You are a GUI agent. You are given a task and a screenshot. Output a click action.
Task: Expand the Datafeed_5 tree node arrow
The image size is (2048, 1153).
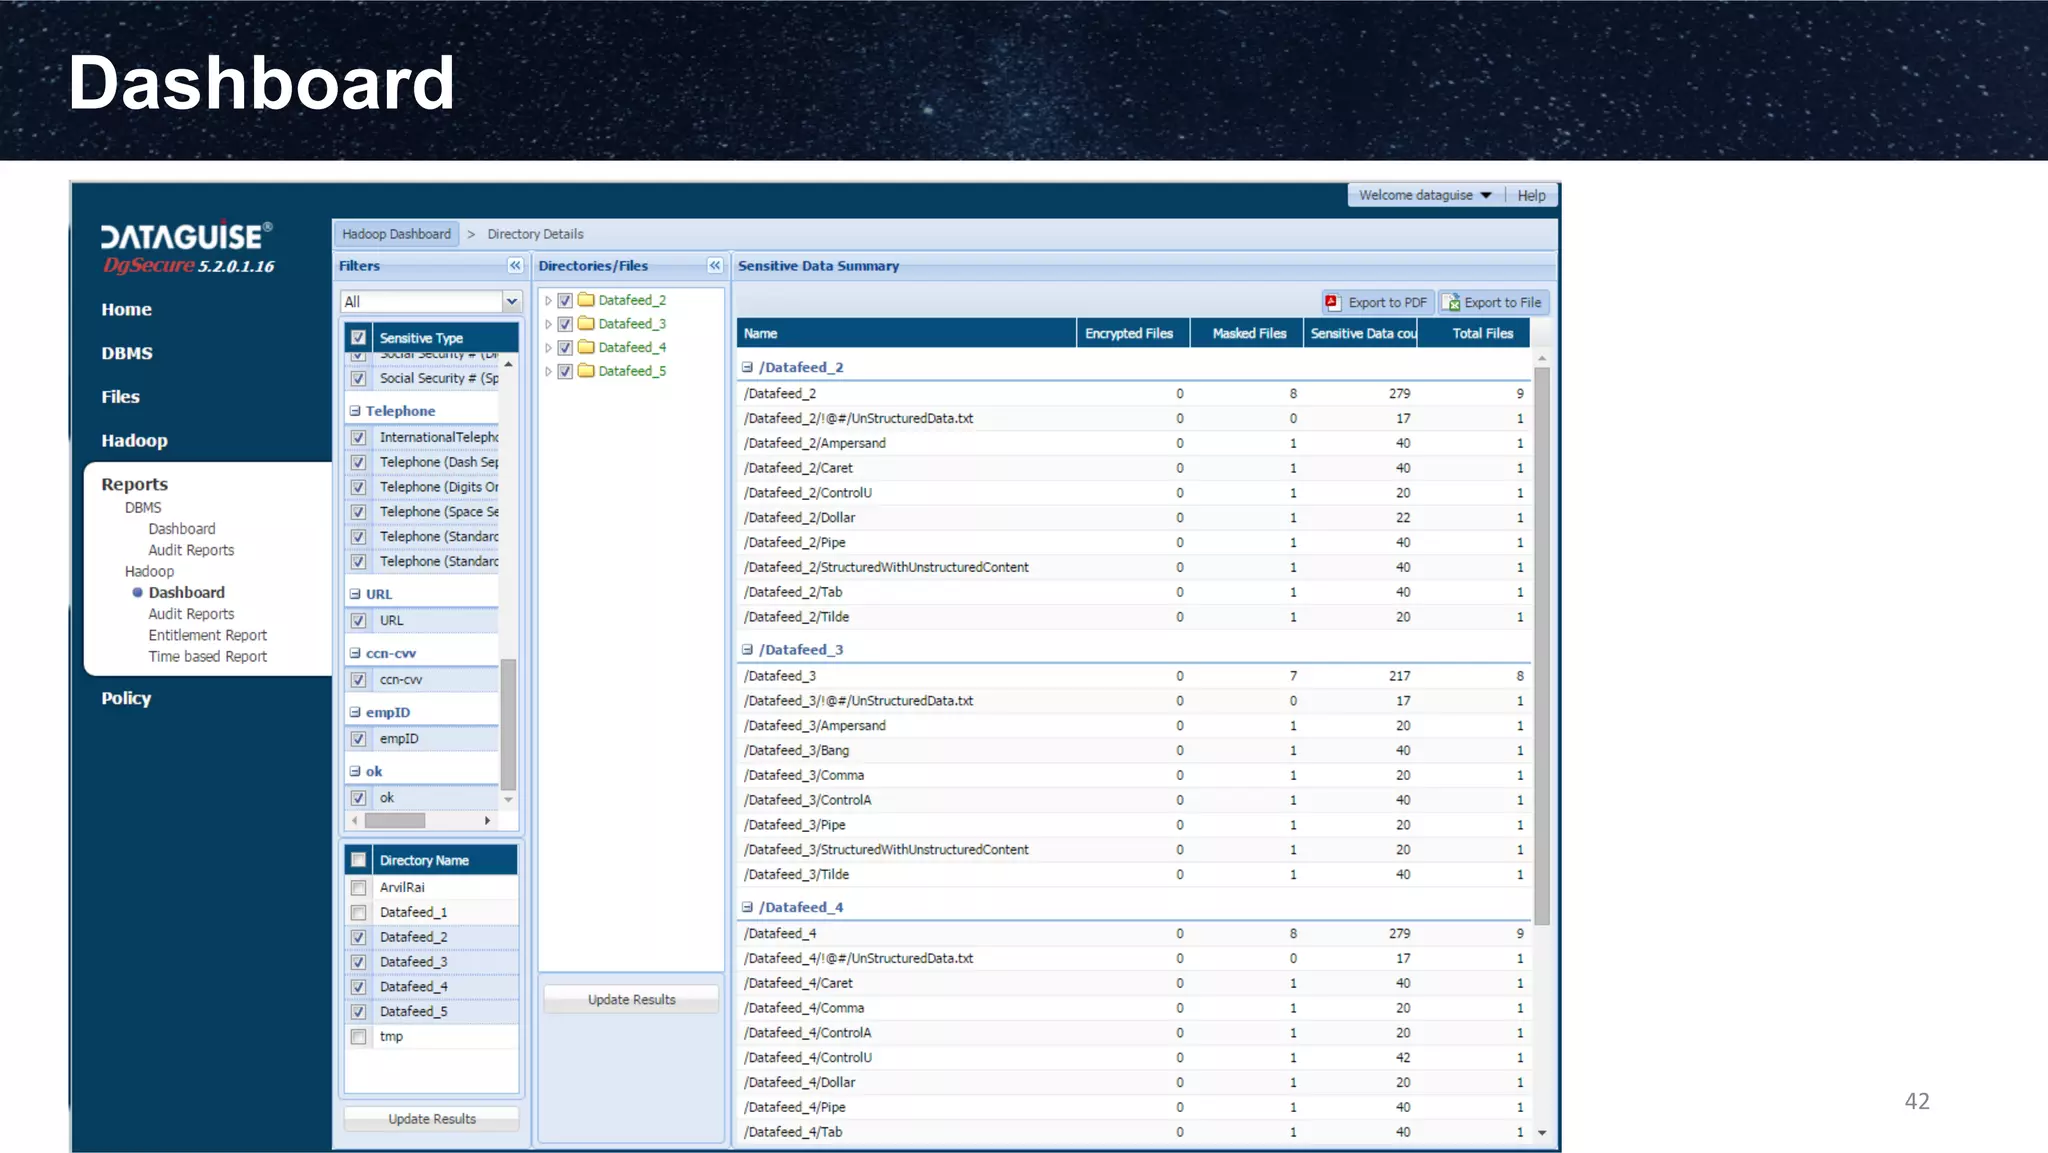pos(548,371)
